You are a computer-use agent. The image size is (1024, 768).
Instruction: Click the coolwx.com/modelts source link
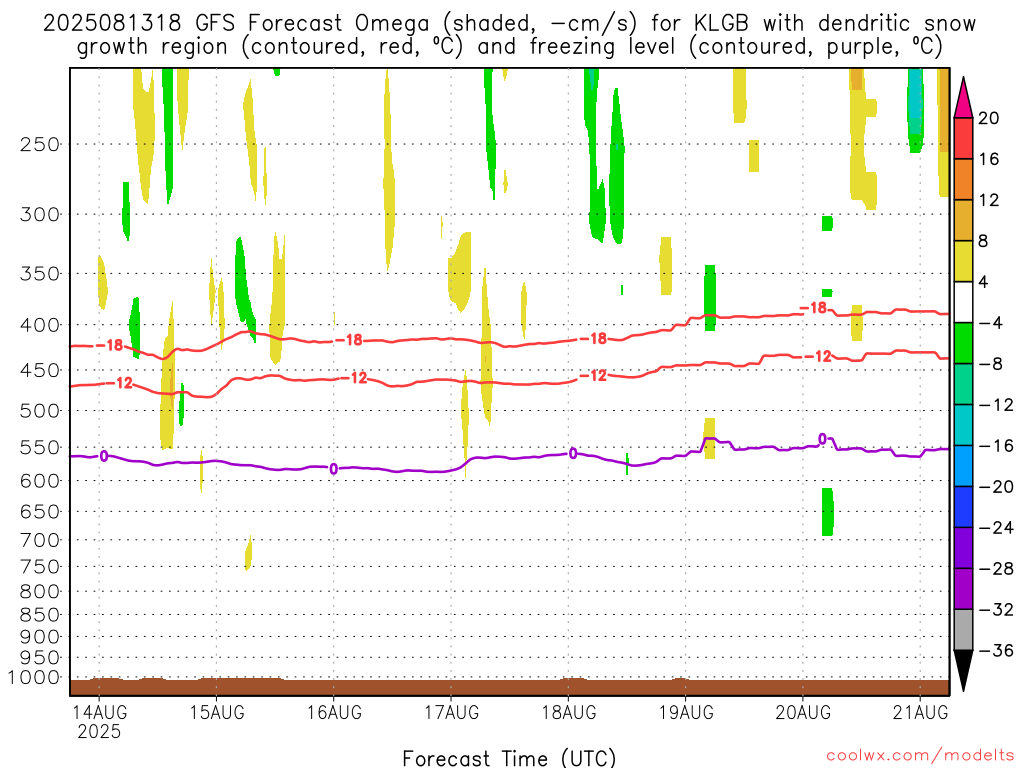point(920,756)
